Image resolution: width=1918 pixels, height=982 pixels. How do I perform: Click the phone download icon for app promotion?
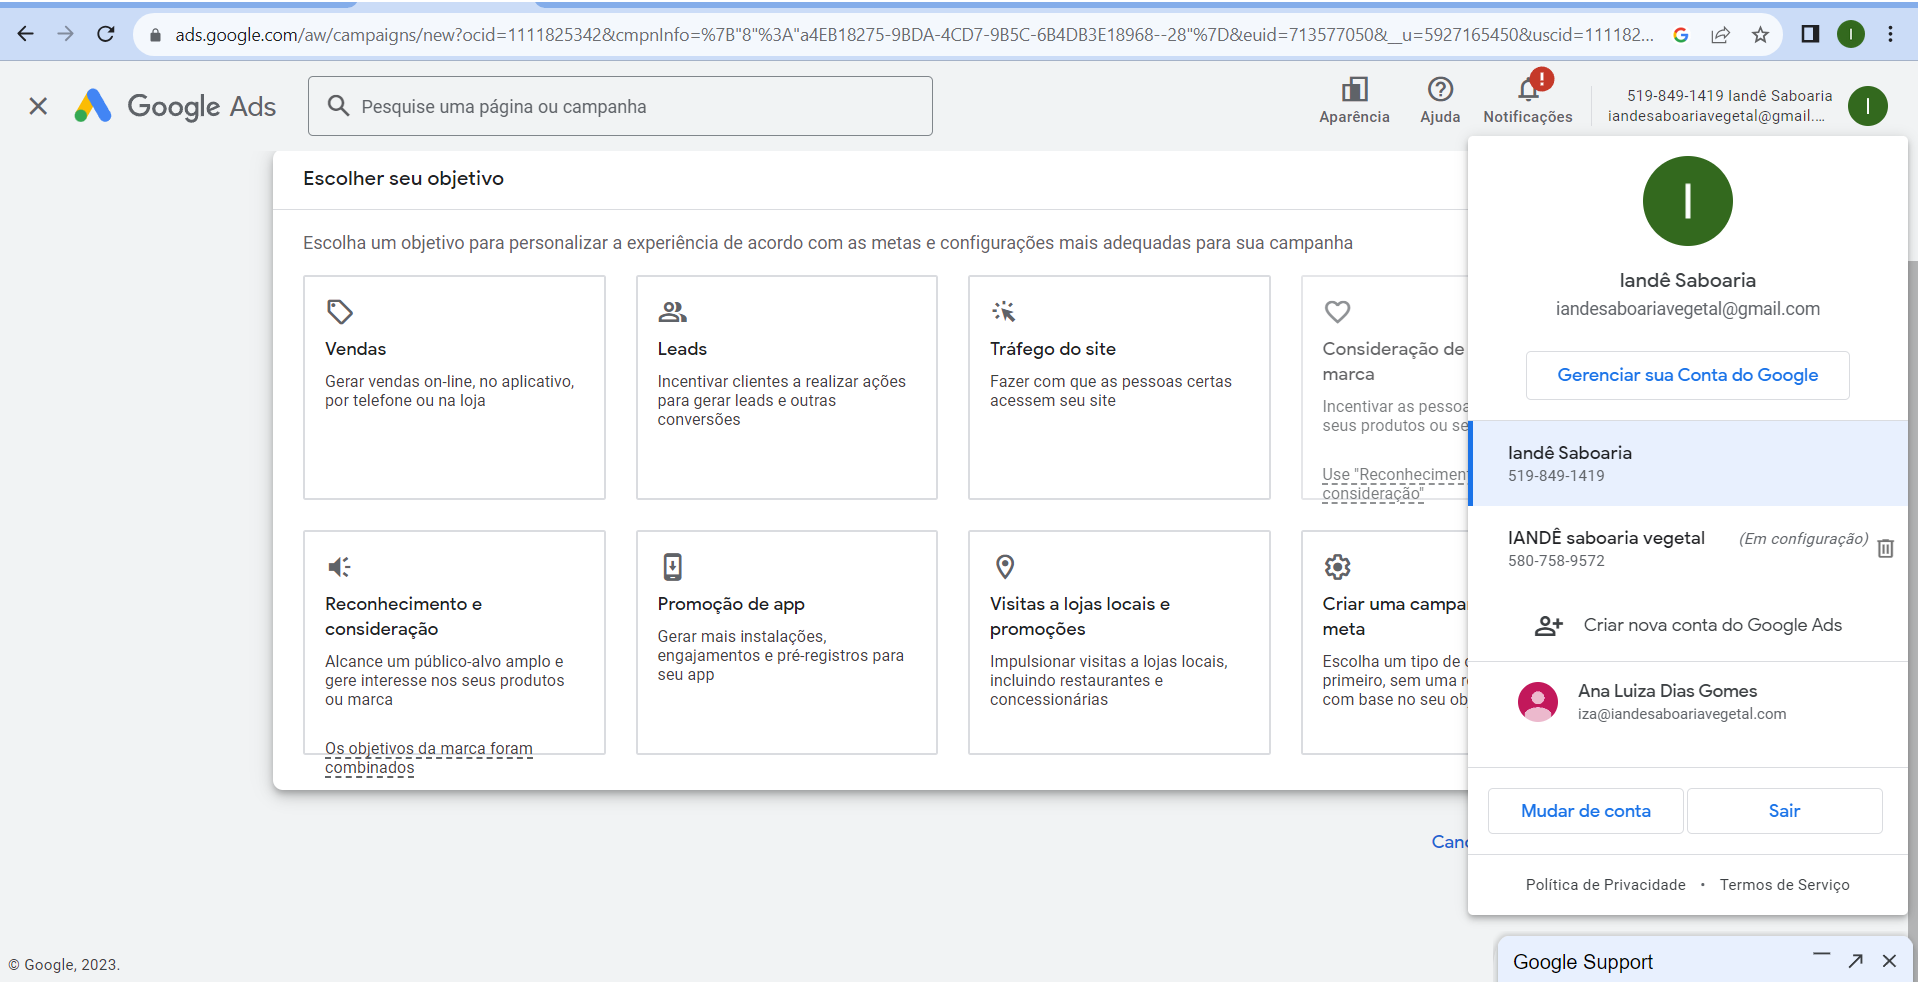(673, 567)
